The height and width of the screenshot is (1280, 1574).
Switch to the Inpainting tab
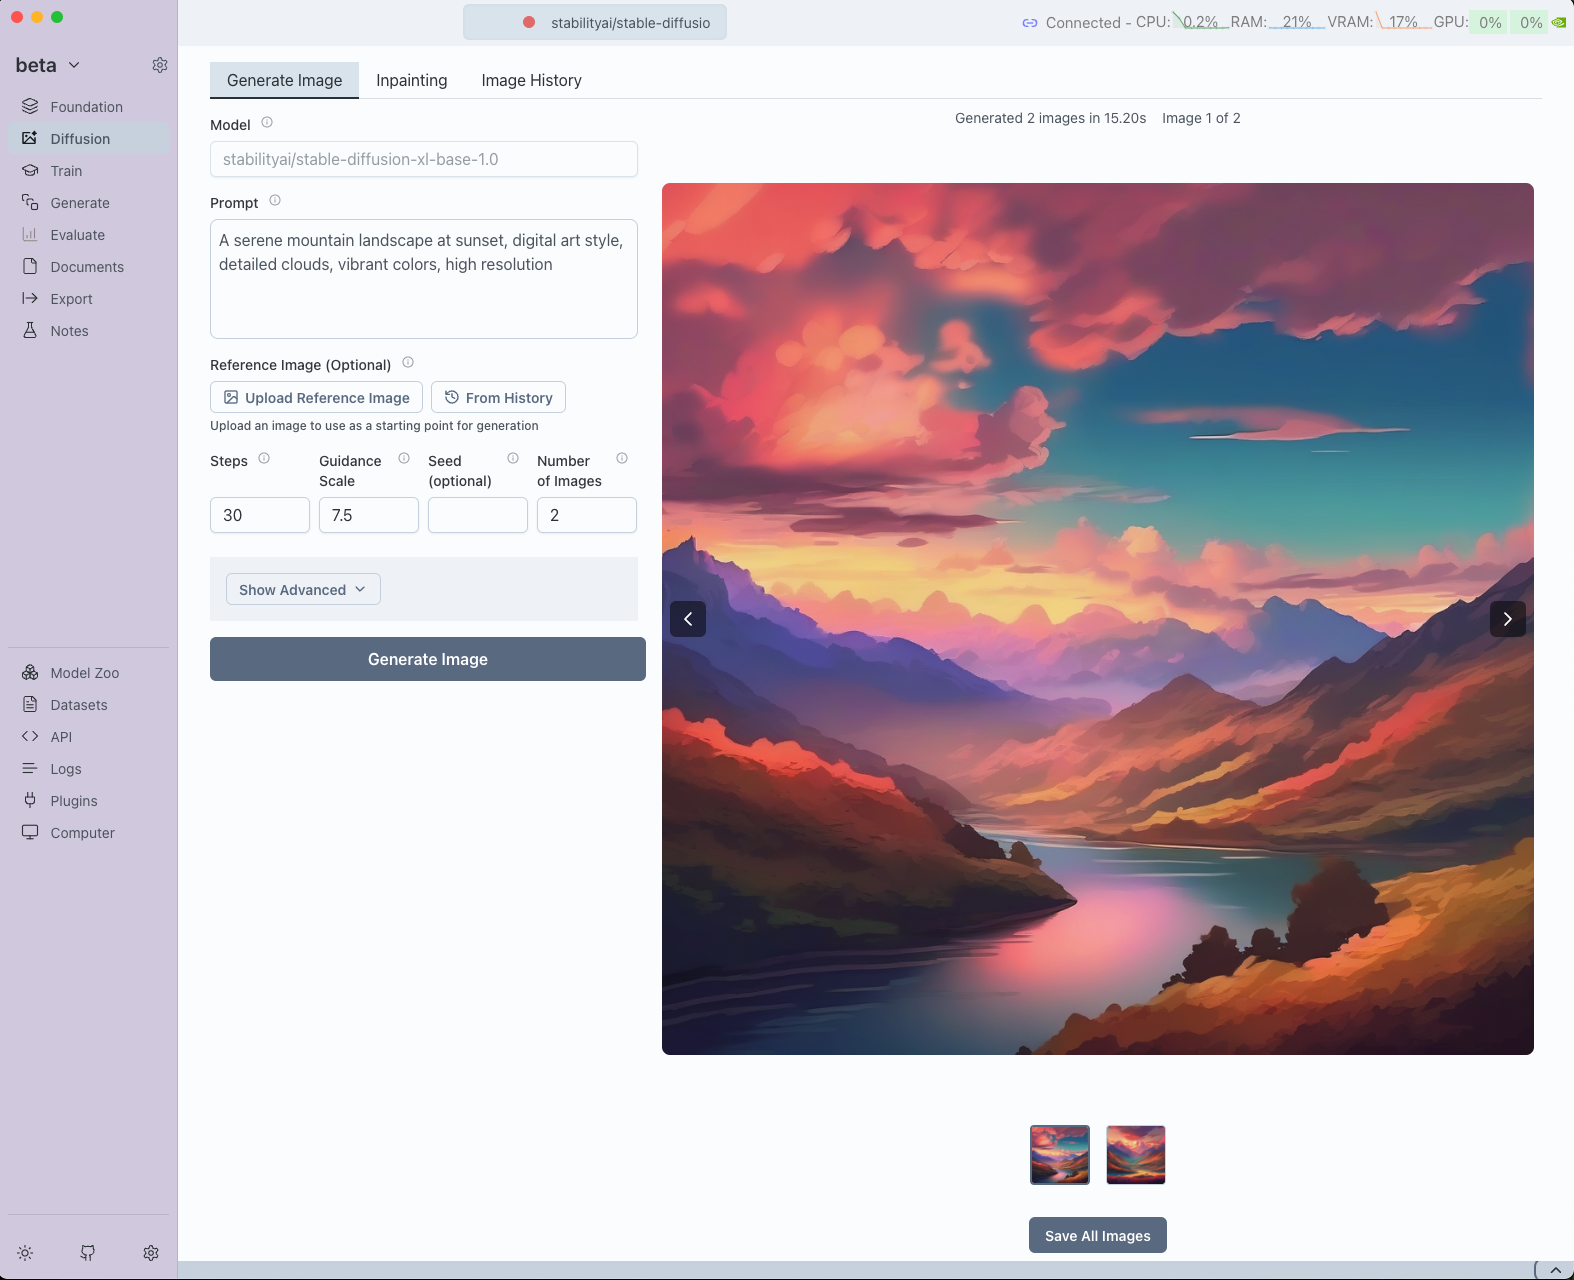pyautogui.click(x=411, y=80)
